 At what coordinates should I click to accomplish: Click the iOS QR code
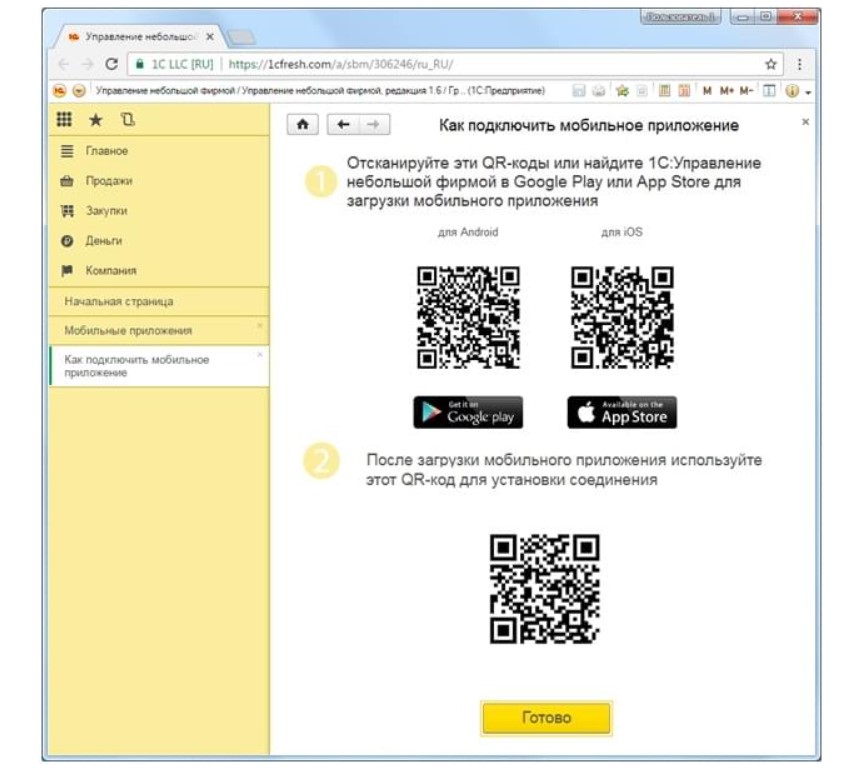click(x=622, y=317)
